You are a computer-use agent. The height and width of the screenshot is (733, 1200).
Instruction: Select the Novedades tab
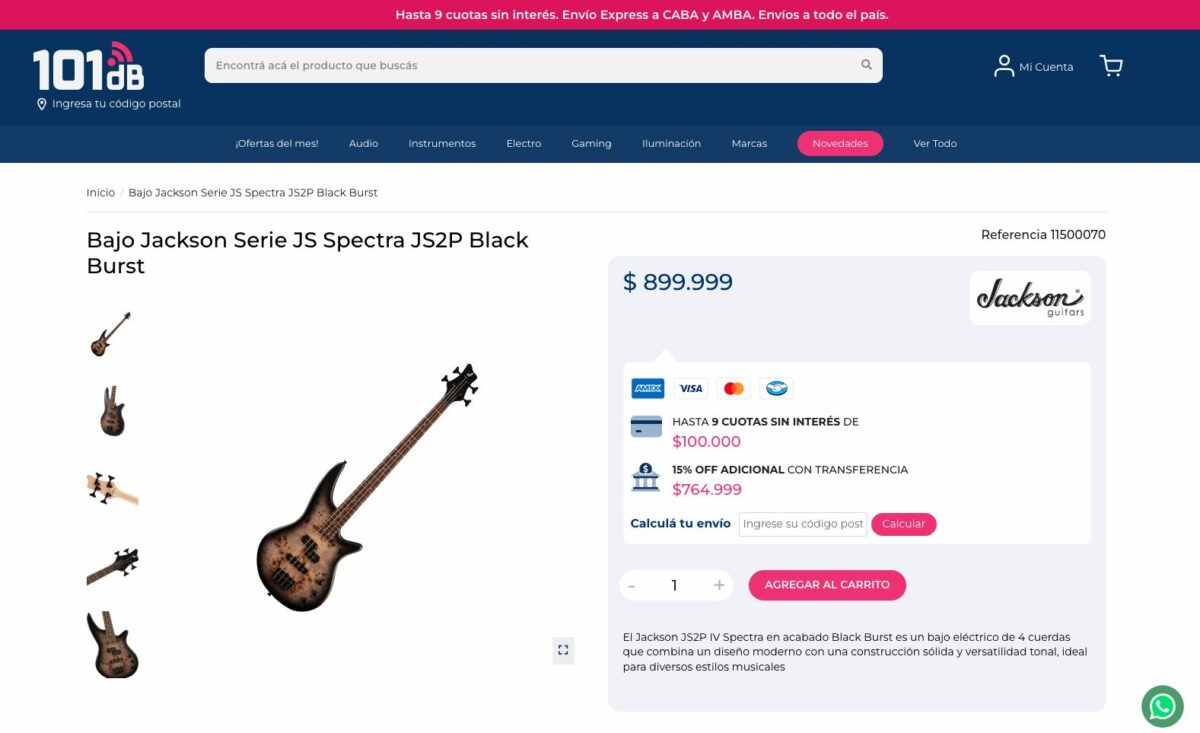840,144
